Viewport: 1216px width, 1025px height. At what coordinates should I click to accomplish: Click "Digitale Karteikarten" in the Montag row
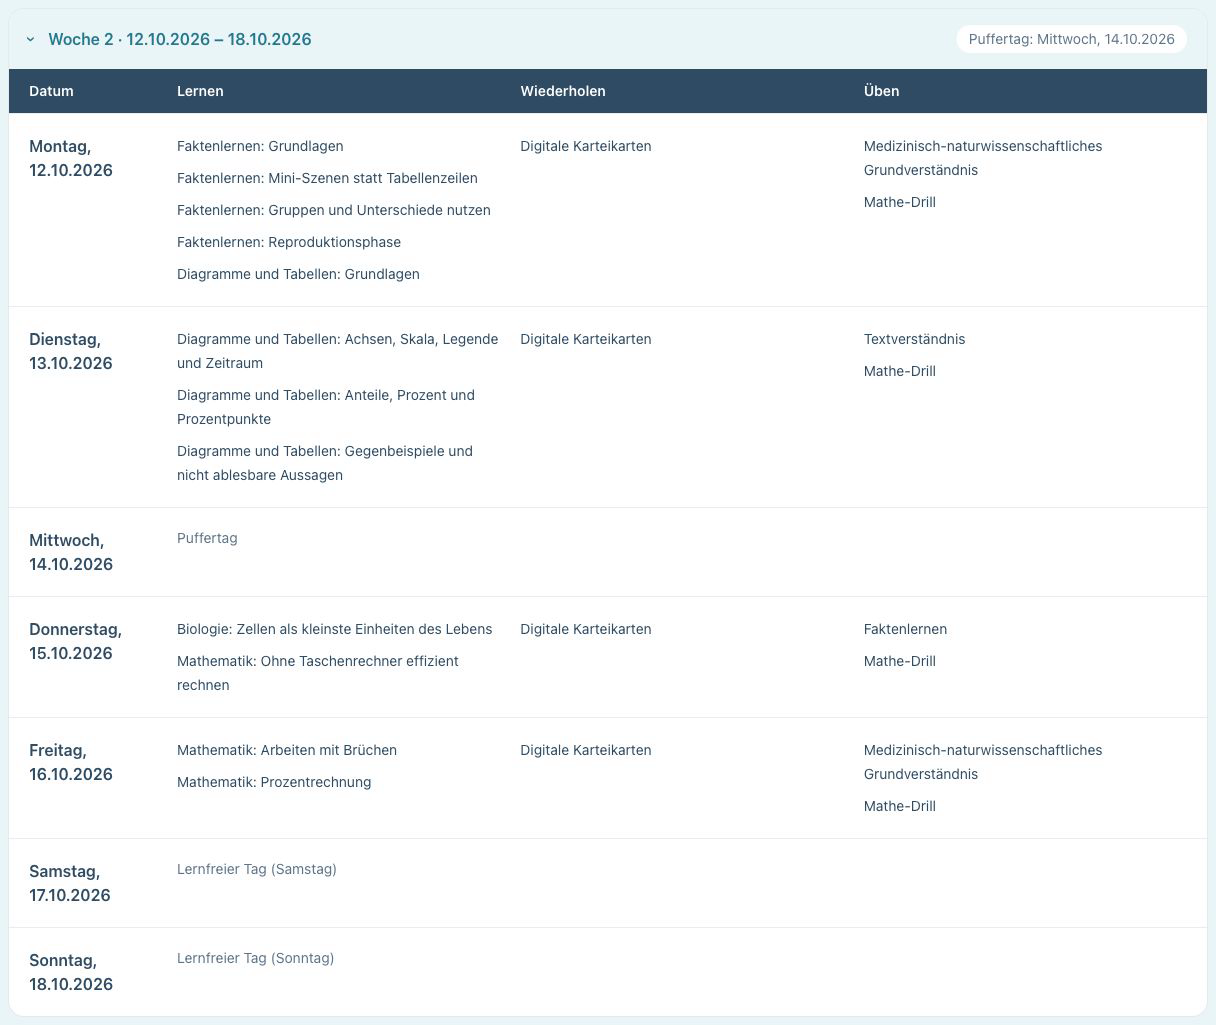pyautogui.click(x=586, y=146)
